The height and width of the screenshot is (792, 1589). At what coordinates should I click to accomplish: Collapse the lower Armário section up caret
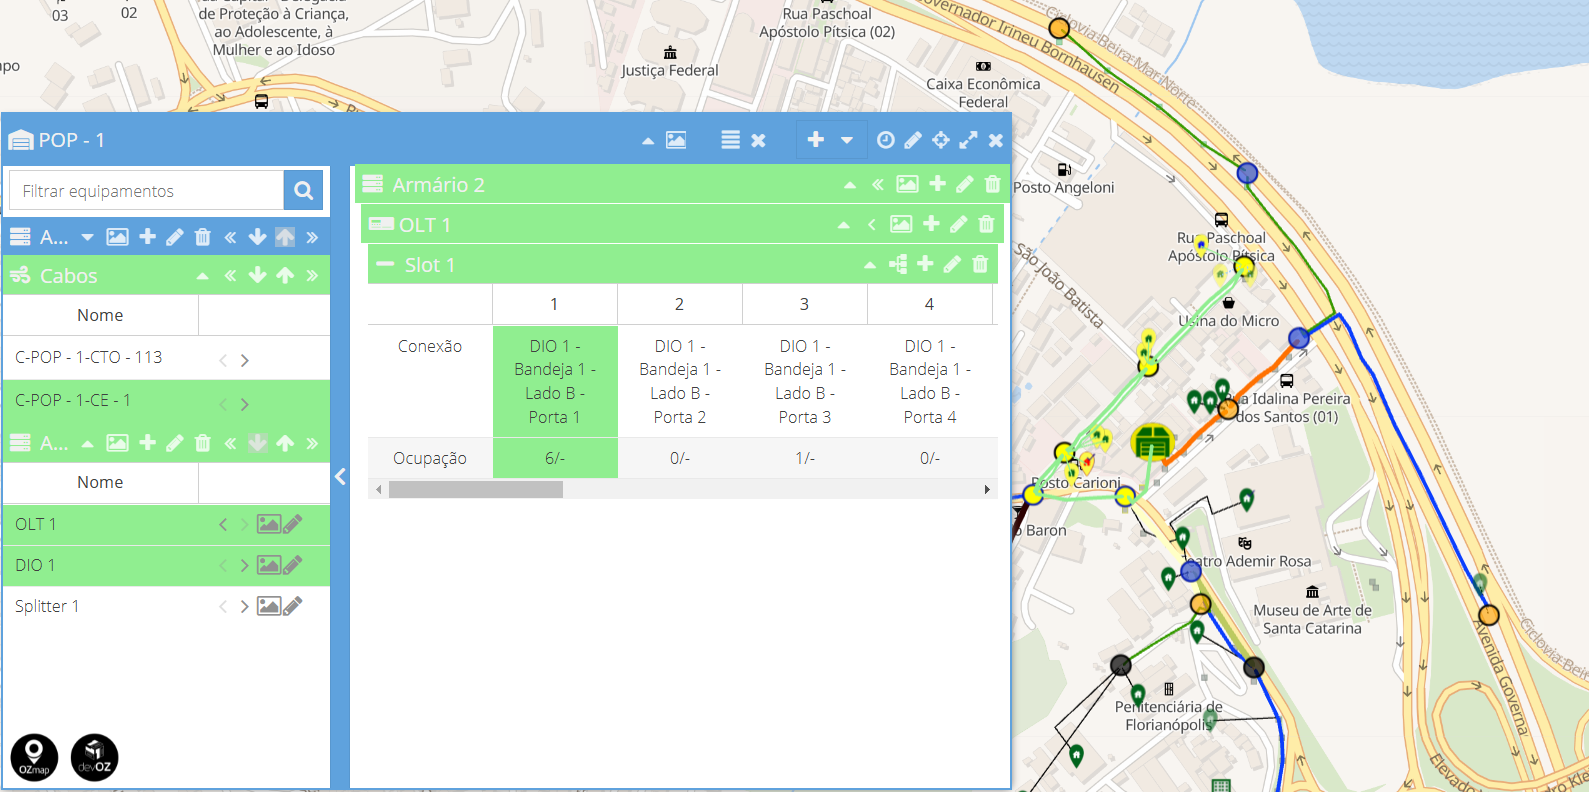click(x=87, y=443)
